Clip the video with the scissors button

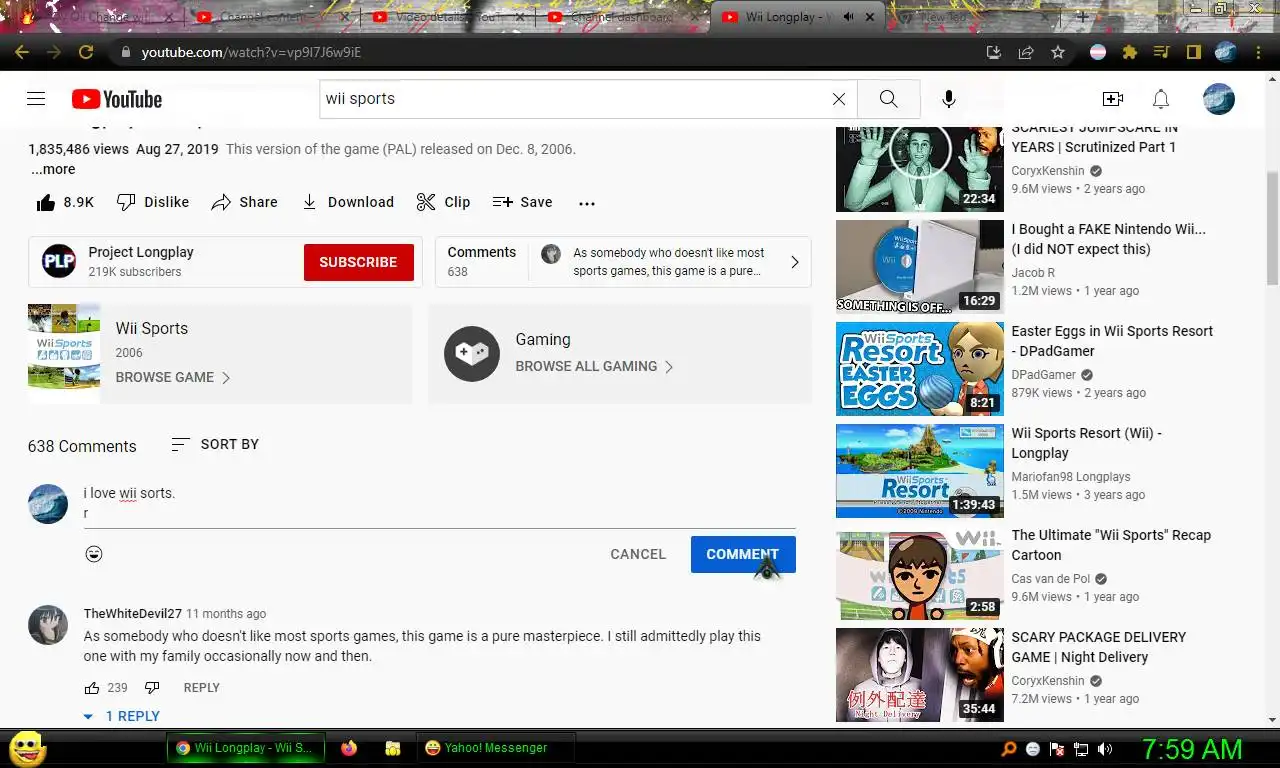click(443, 202)
